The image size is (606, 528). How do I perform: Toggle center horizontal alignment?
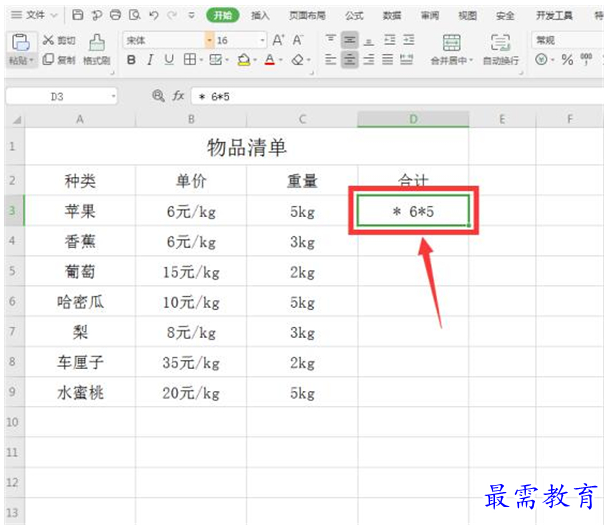349,60
